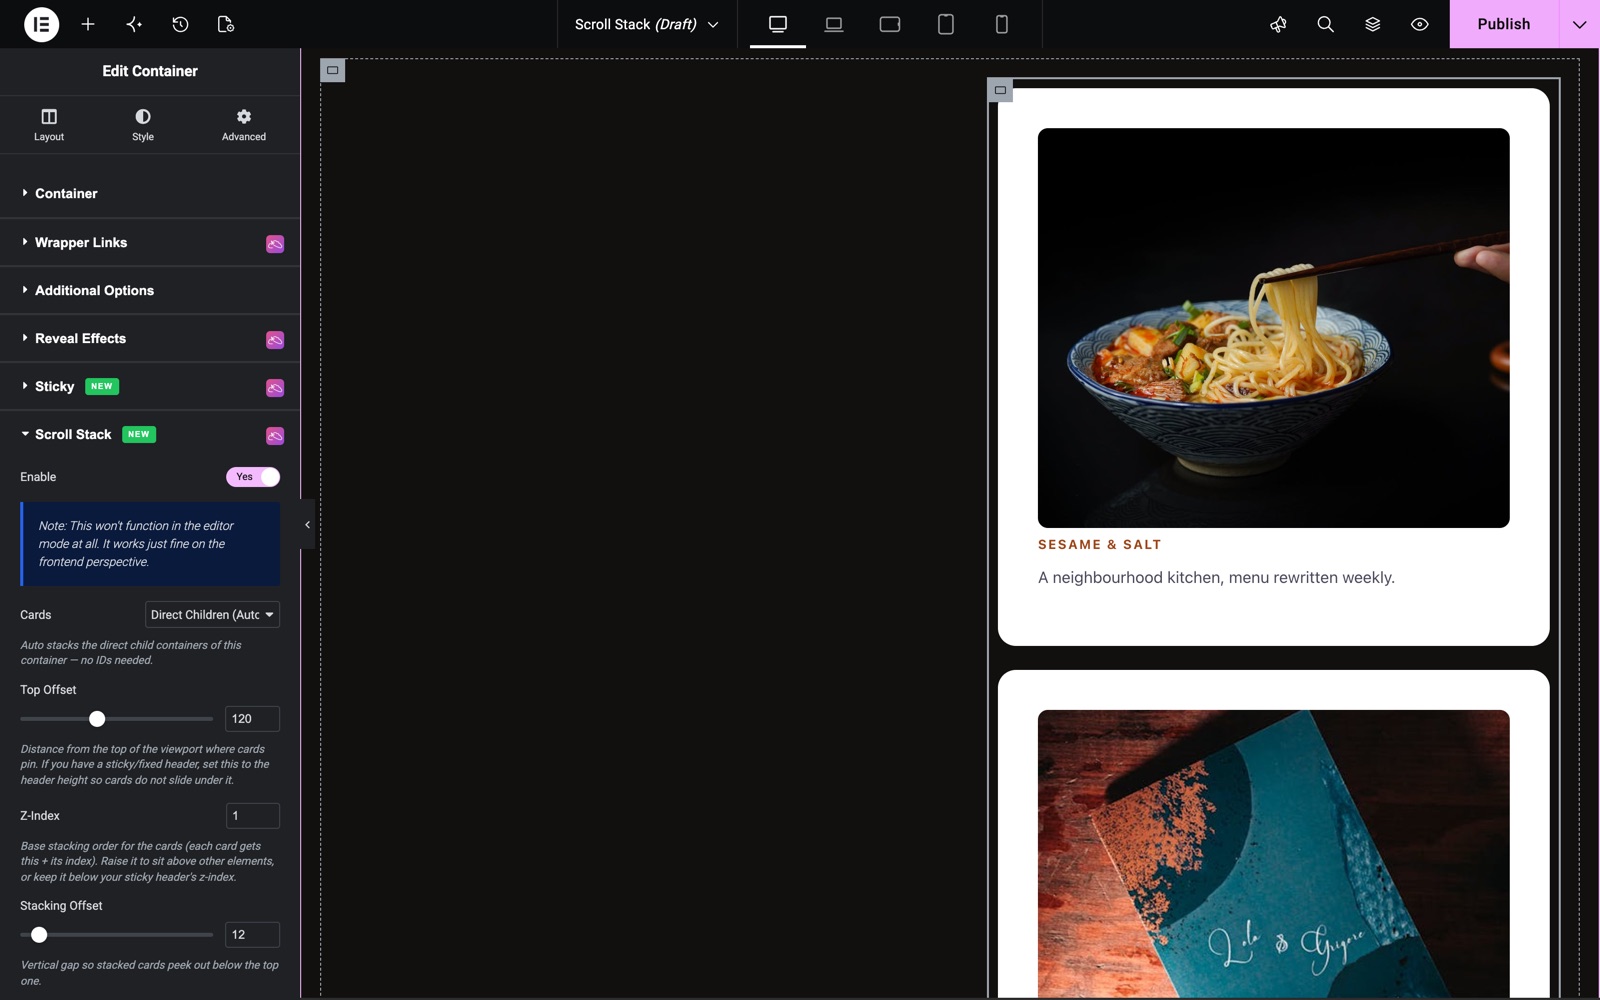Click the plugin badge on Reveal Effects
1600x1000 pixels.
[275, 340]
